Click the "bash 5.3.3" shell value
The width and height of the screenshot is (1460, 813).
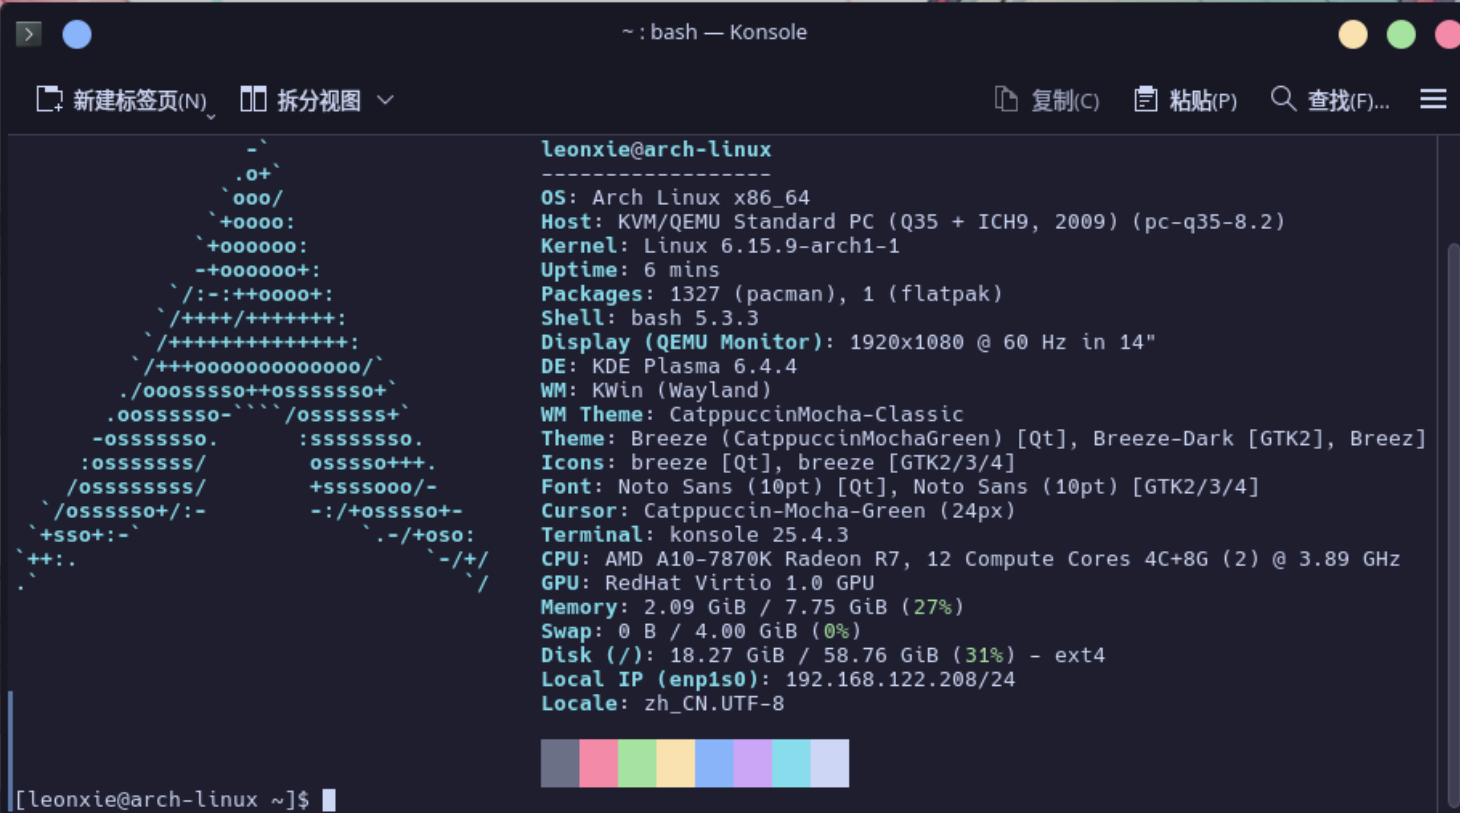[x=694, y=318]
